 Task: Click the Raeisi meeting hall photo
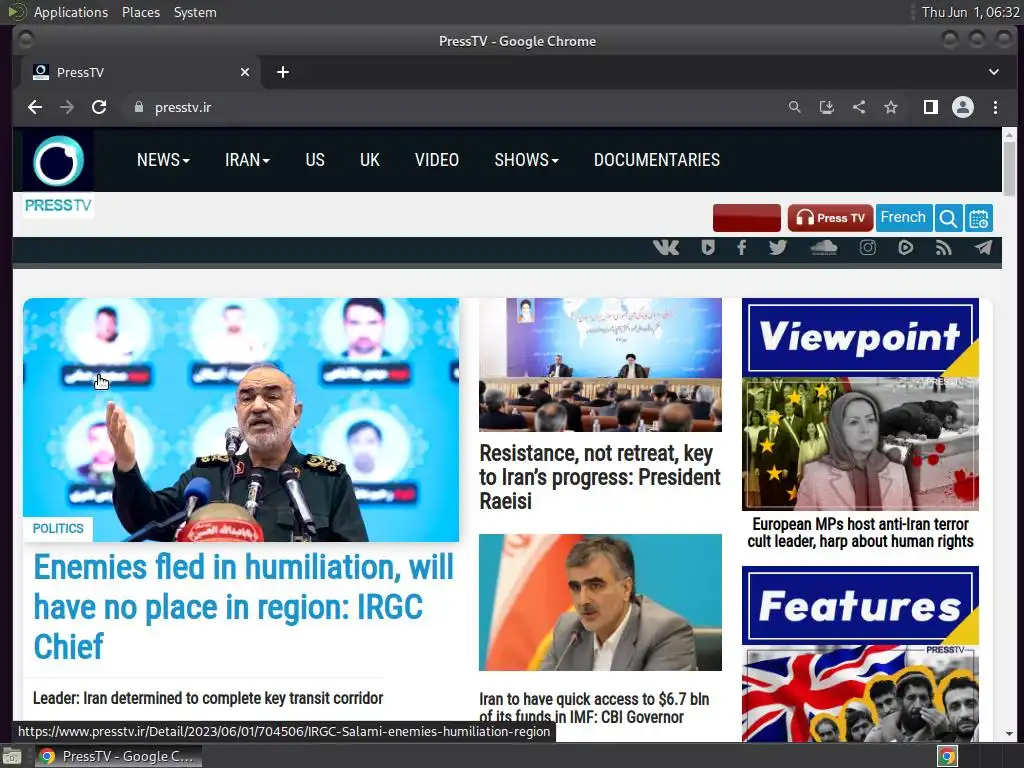600,364
